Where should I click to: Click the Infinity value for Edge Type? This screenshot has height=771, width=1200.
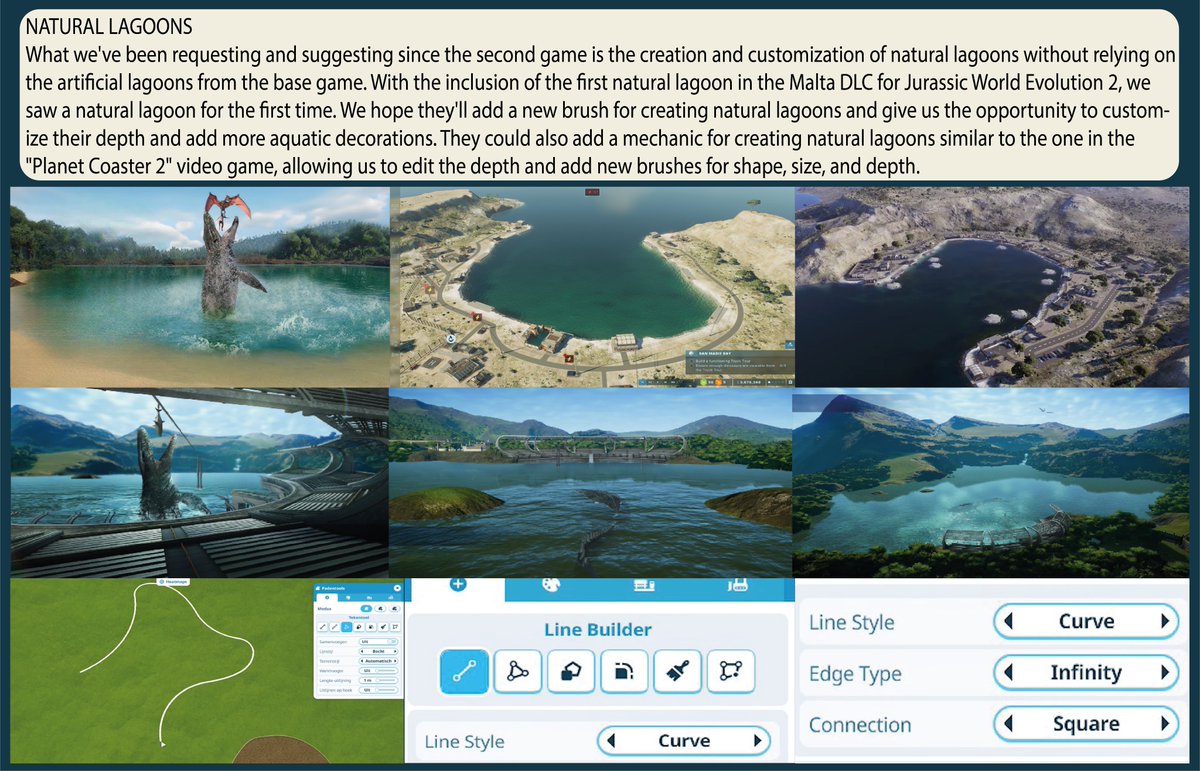(x=1086, y=673)
